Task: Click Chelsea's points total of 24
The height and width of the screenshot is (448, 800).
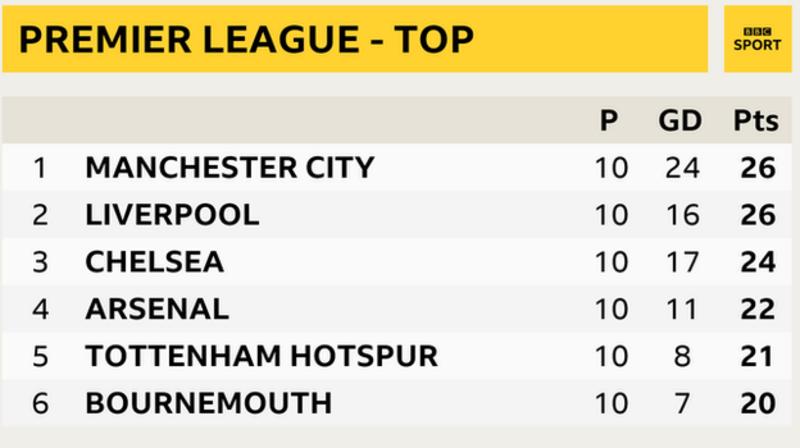Action: pos(757,261)
